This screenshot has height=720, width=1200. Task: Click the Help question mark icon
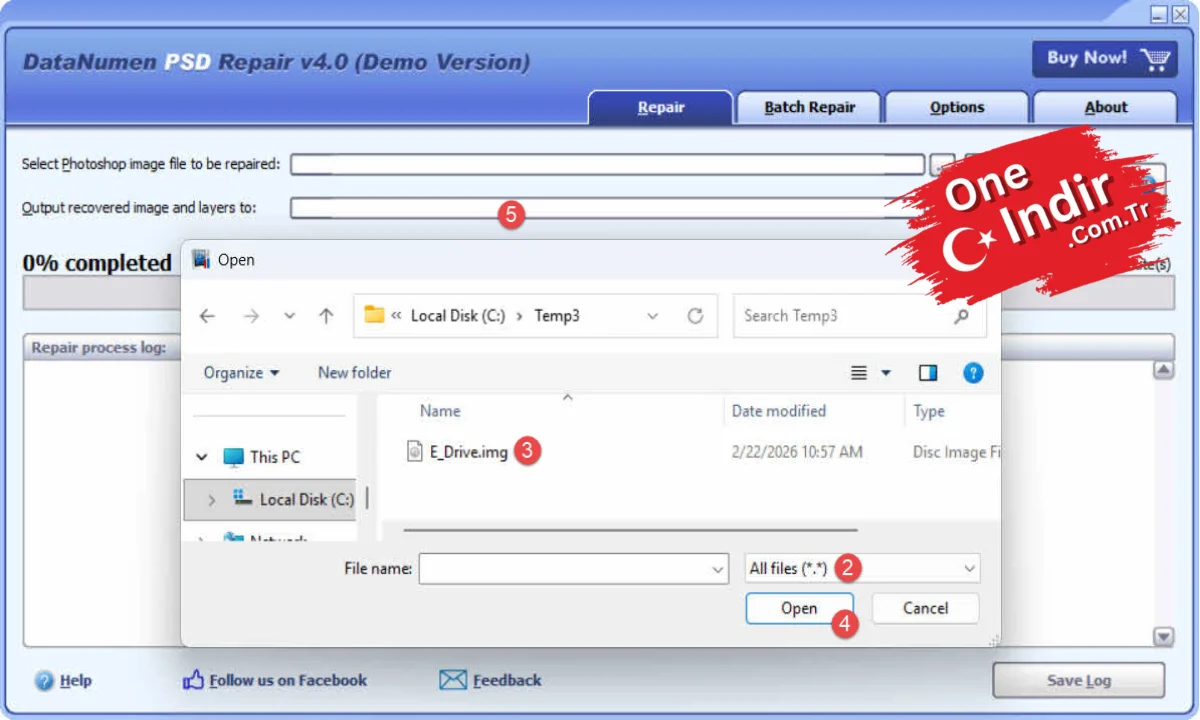click(x=45, y=681)
